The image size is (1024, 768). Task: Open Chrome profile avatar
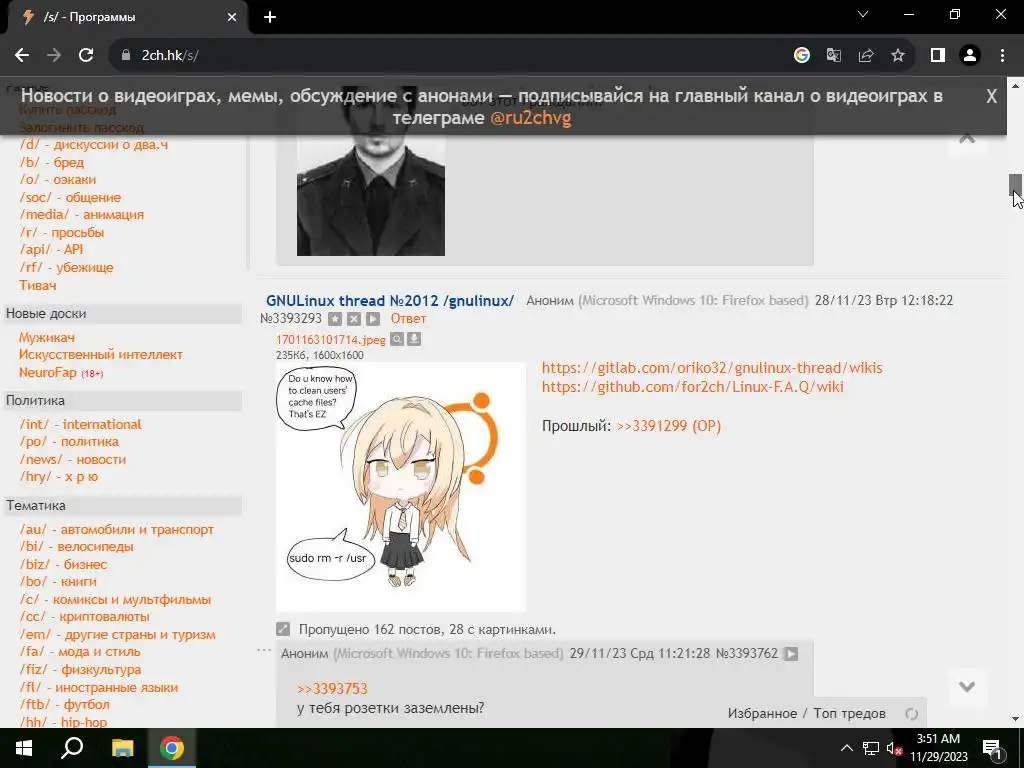[x=970, y=56]
